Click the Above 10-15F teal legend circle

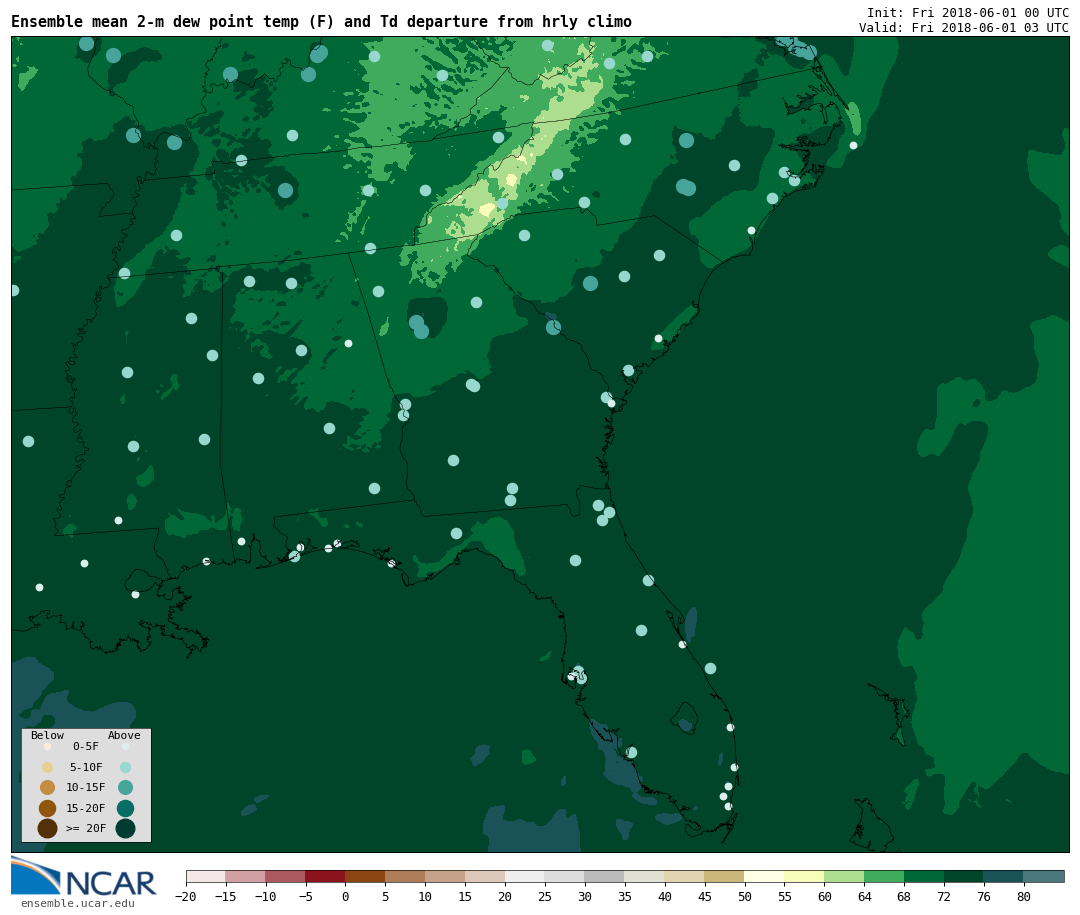coord(125,788)
